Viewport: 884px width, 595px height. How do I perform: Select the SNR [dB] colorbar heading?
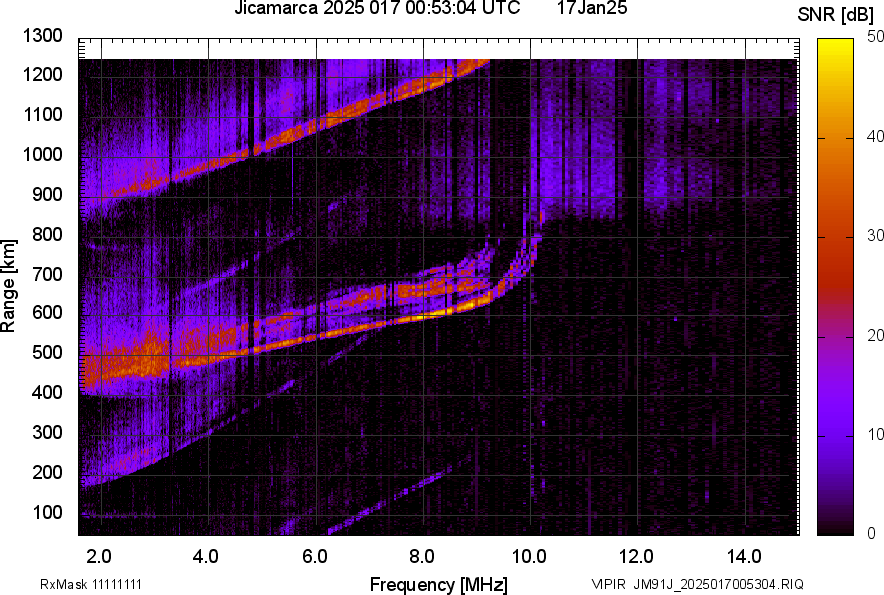[838, 14]
